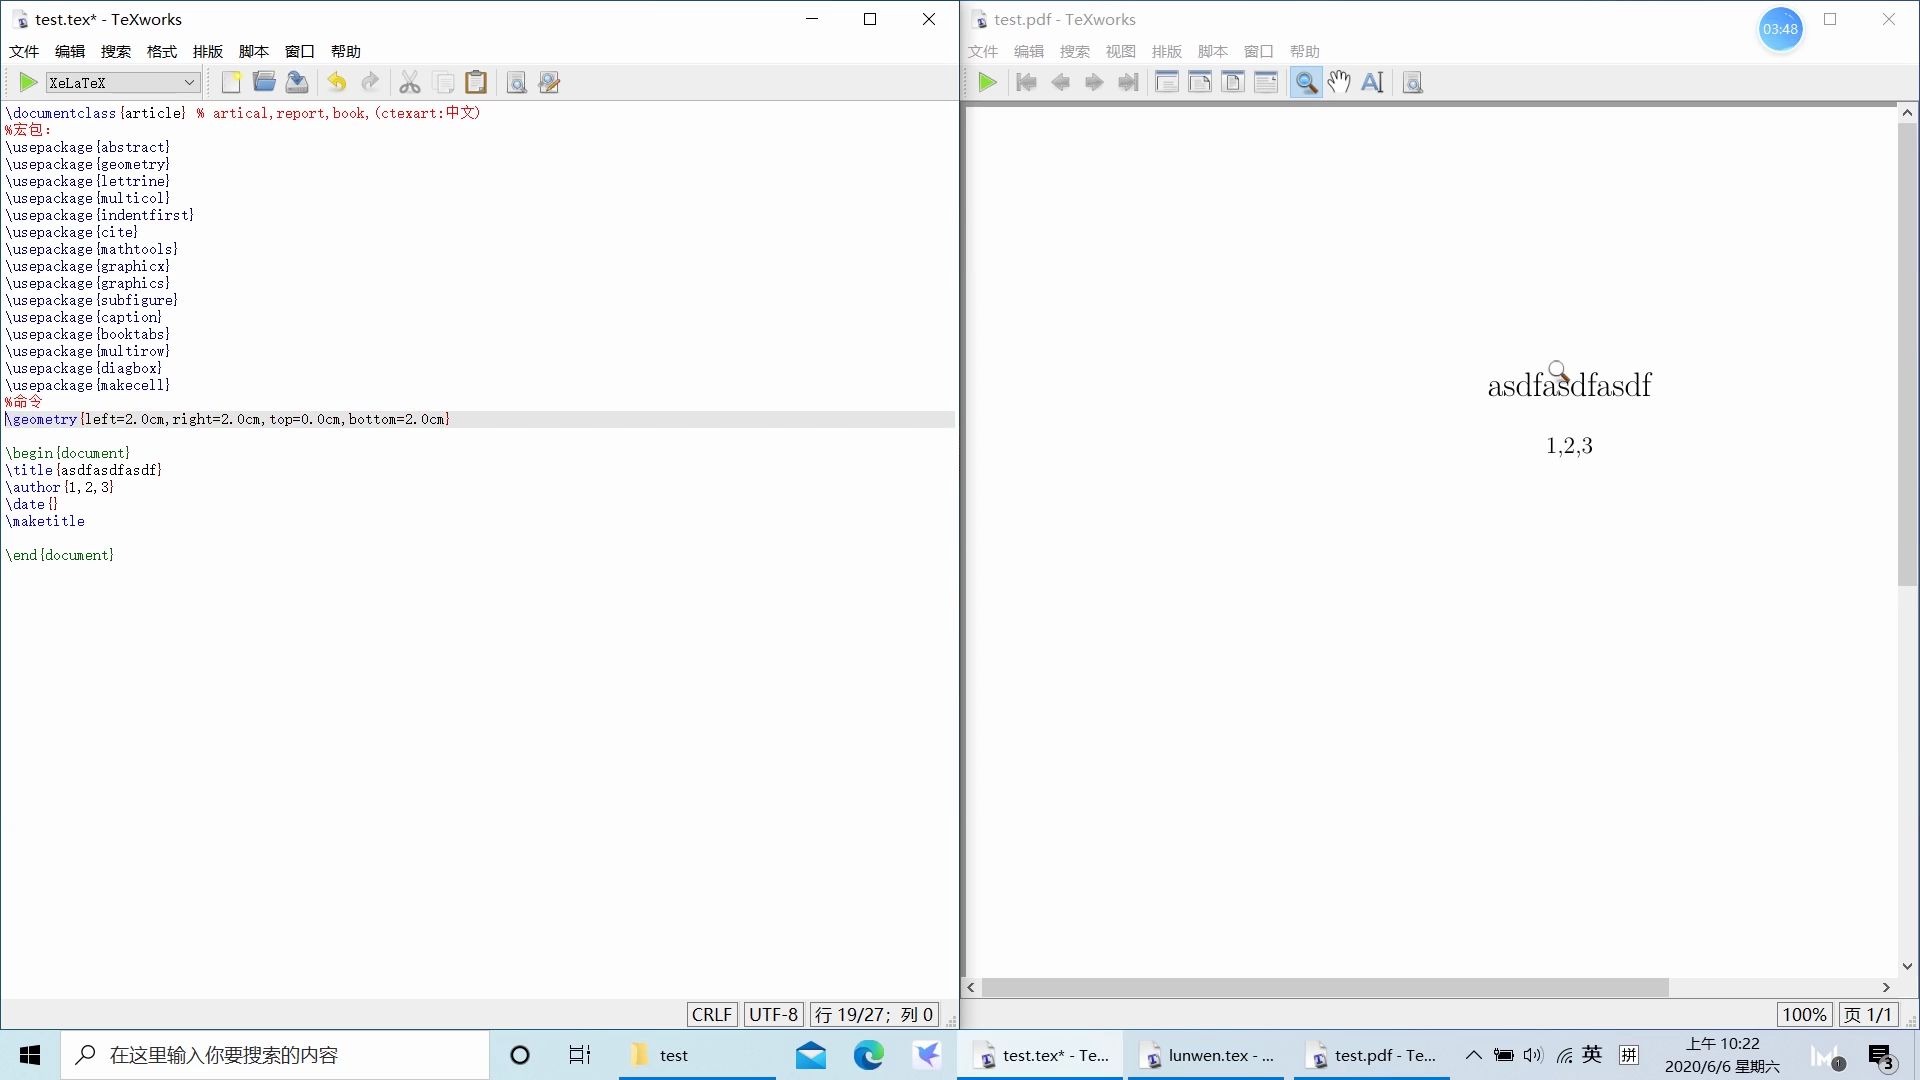Paste from clipboard
The image size is (1920, 1080).
pos(477,83)
